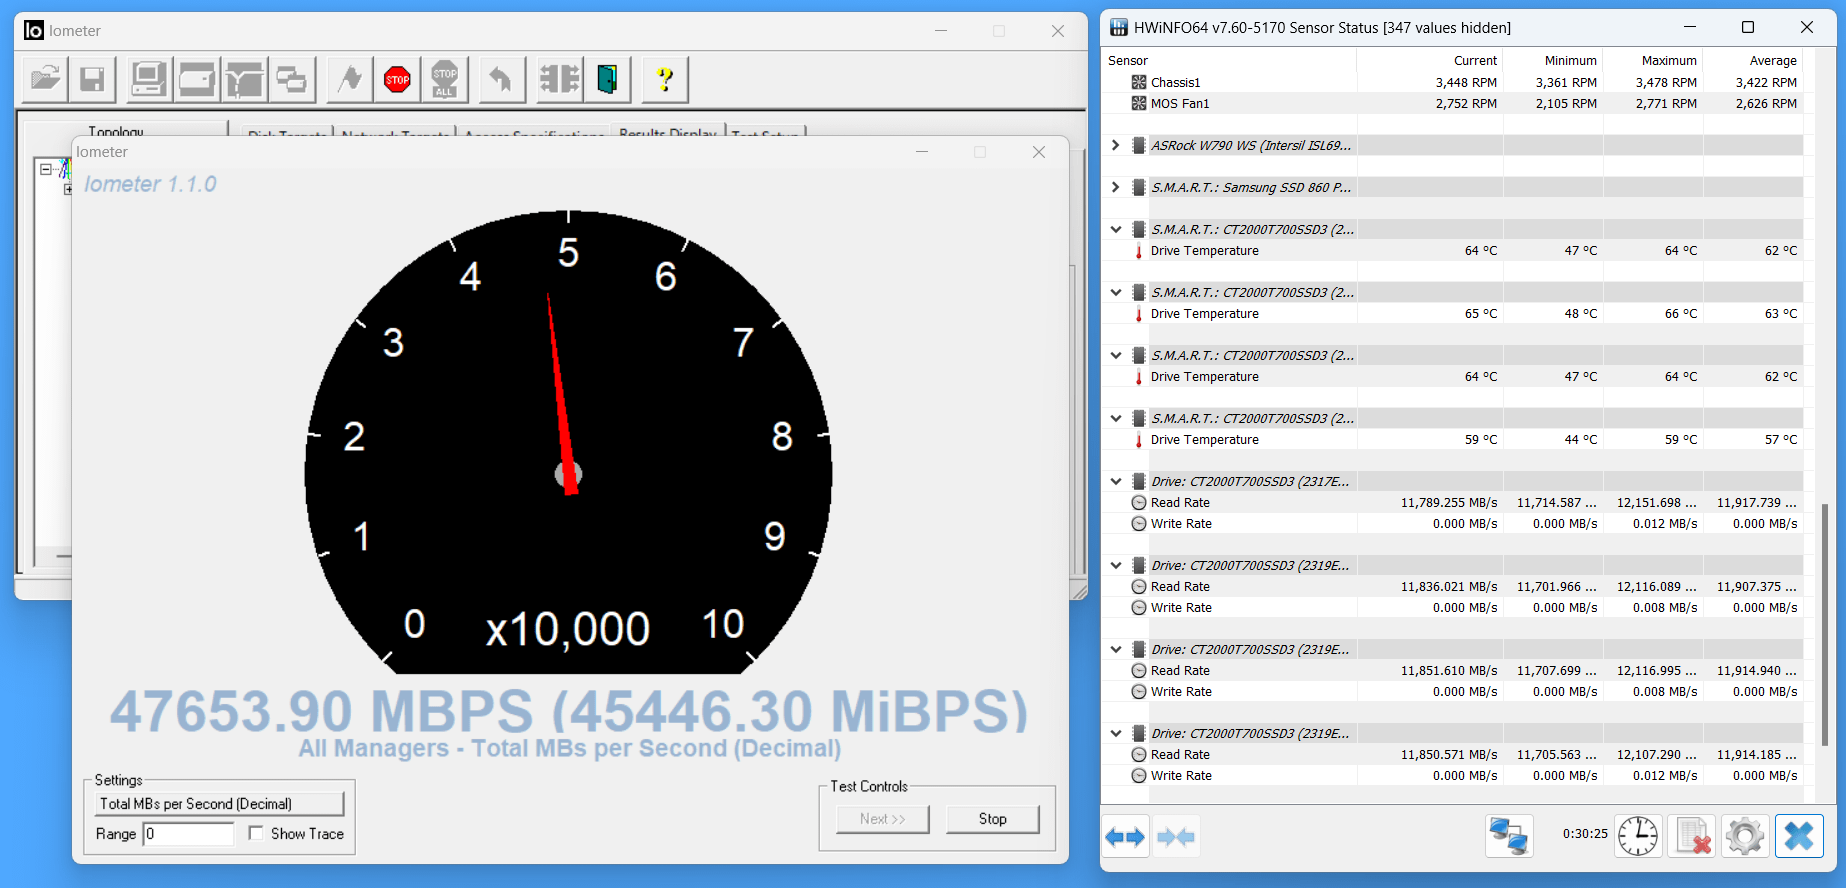
Task: Click HWiNFO logging sheet with red X icon
Action: [x=1692, y=836]
